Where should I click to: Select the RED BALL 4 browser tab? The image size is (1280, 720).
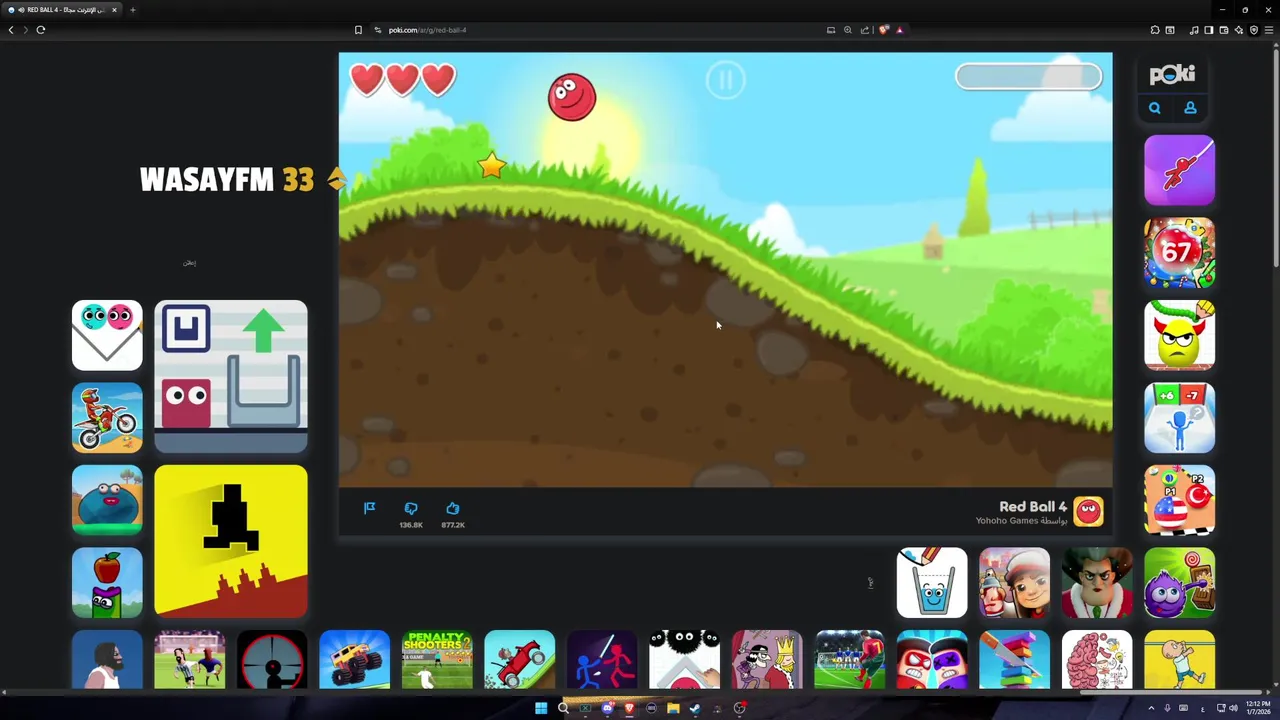62,10
